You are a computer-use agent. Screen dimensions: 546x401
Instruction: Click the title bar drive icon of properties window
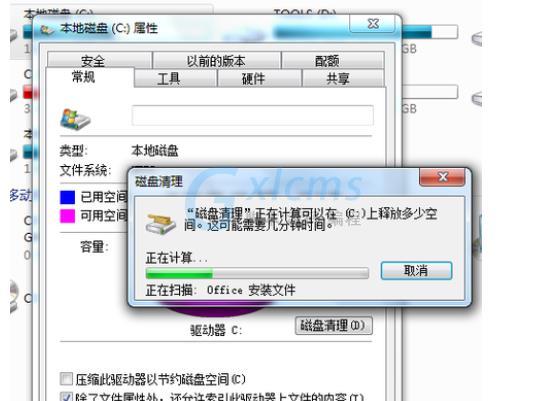coord(47,30)
